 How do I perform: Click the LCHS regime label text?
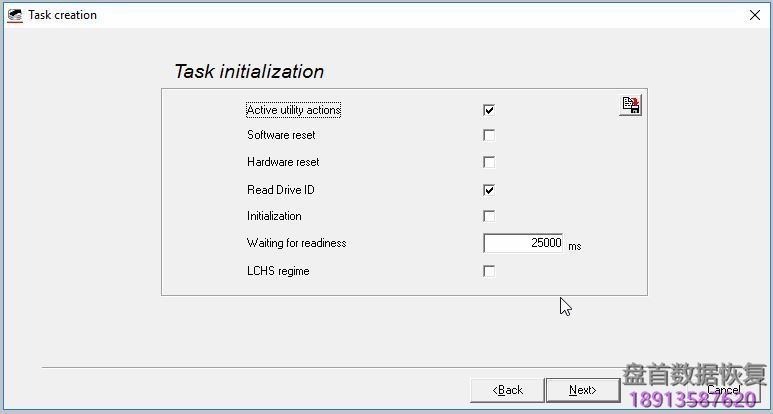click(278, 271)
